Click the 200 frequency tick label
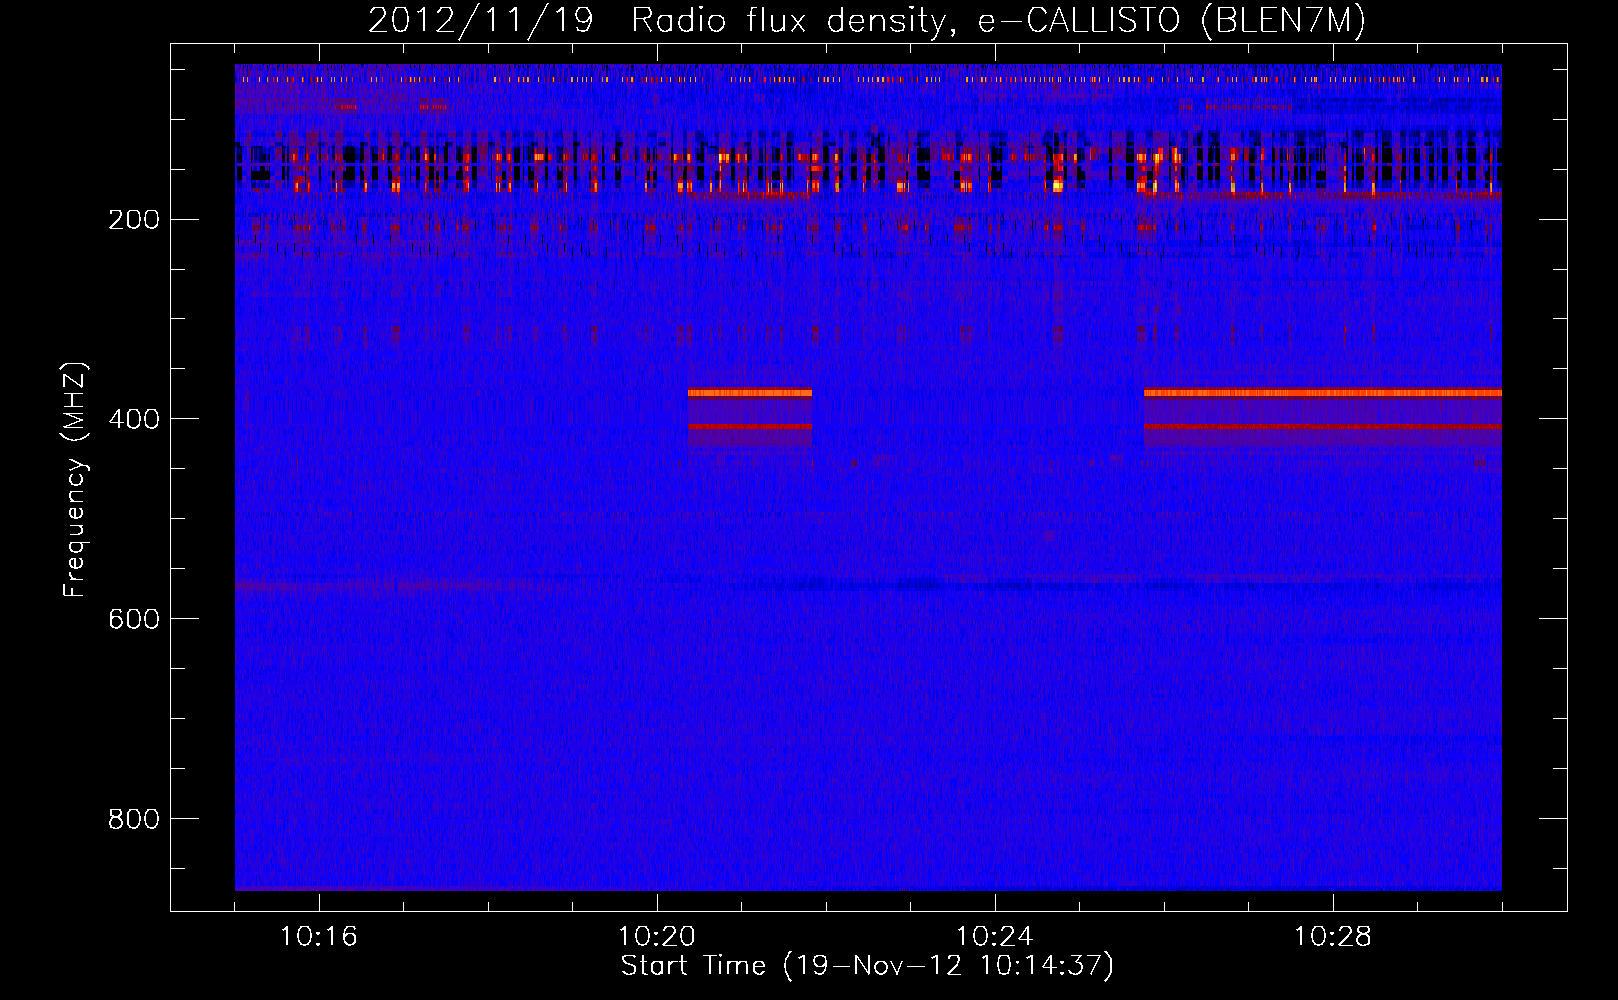Viewport: 1618px width, 1000px height. click(x=134, y=220)
